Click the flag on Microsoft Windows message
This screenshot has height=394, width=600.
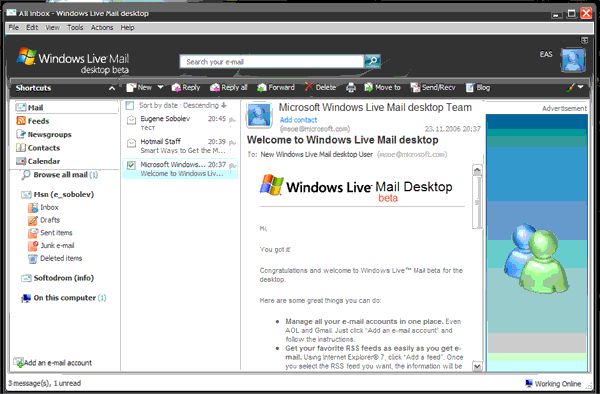232,166
